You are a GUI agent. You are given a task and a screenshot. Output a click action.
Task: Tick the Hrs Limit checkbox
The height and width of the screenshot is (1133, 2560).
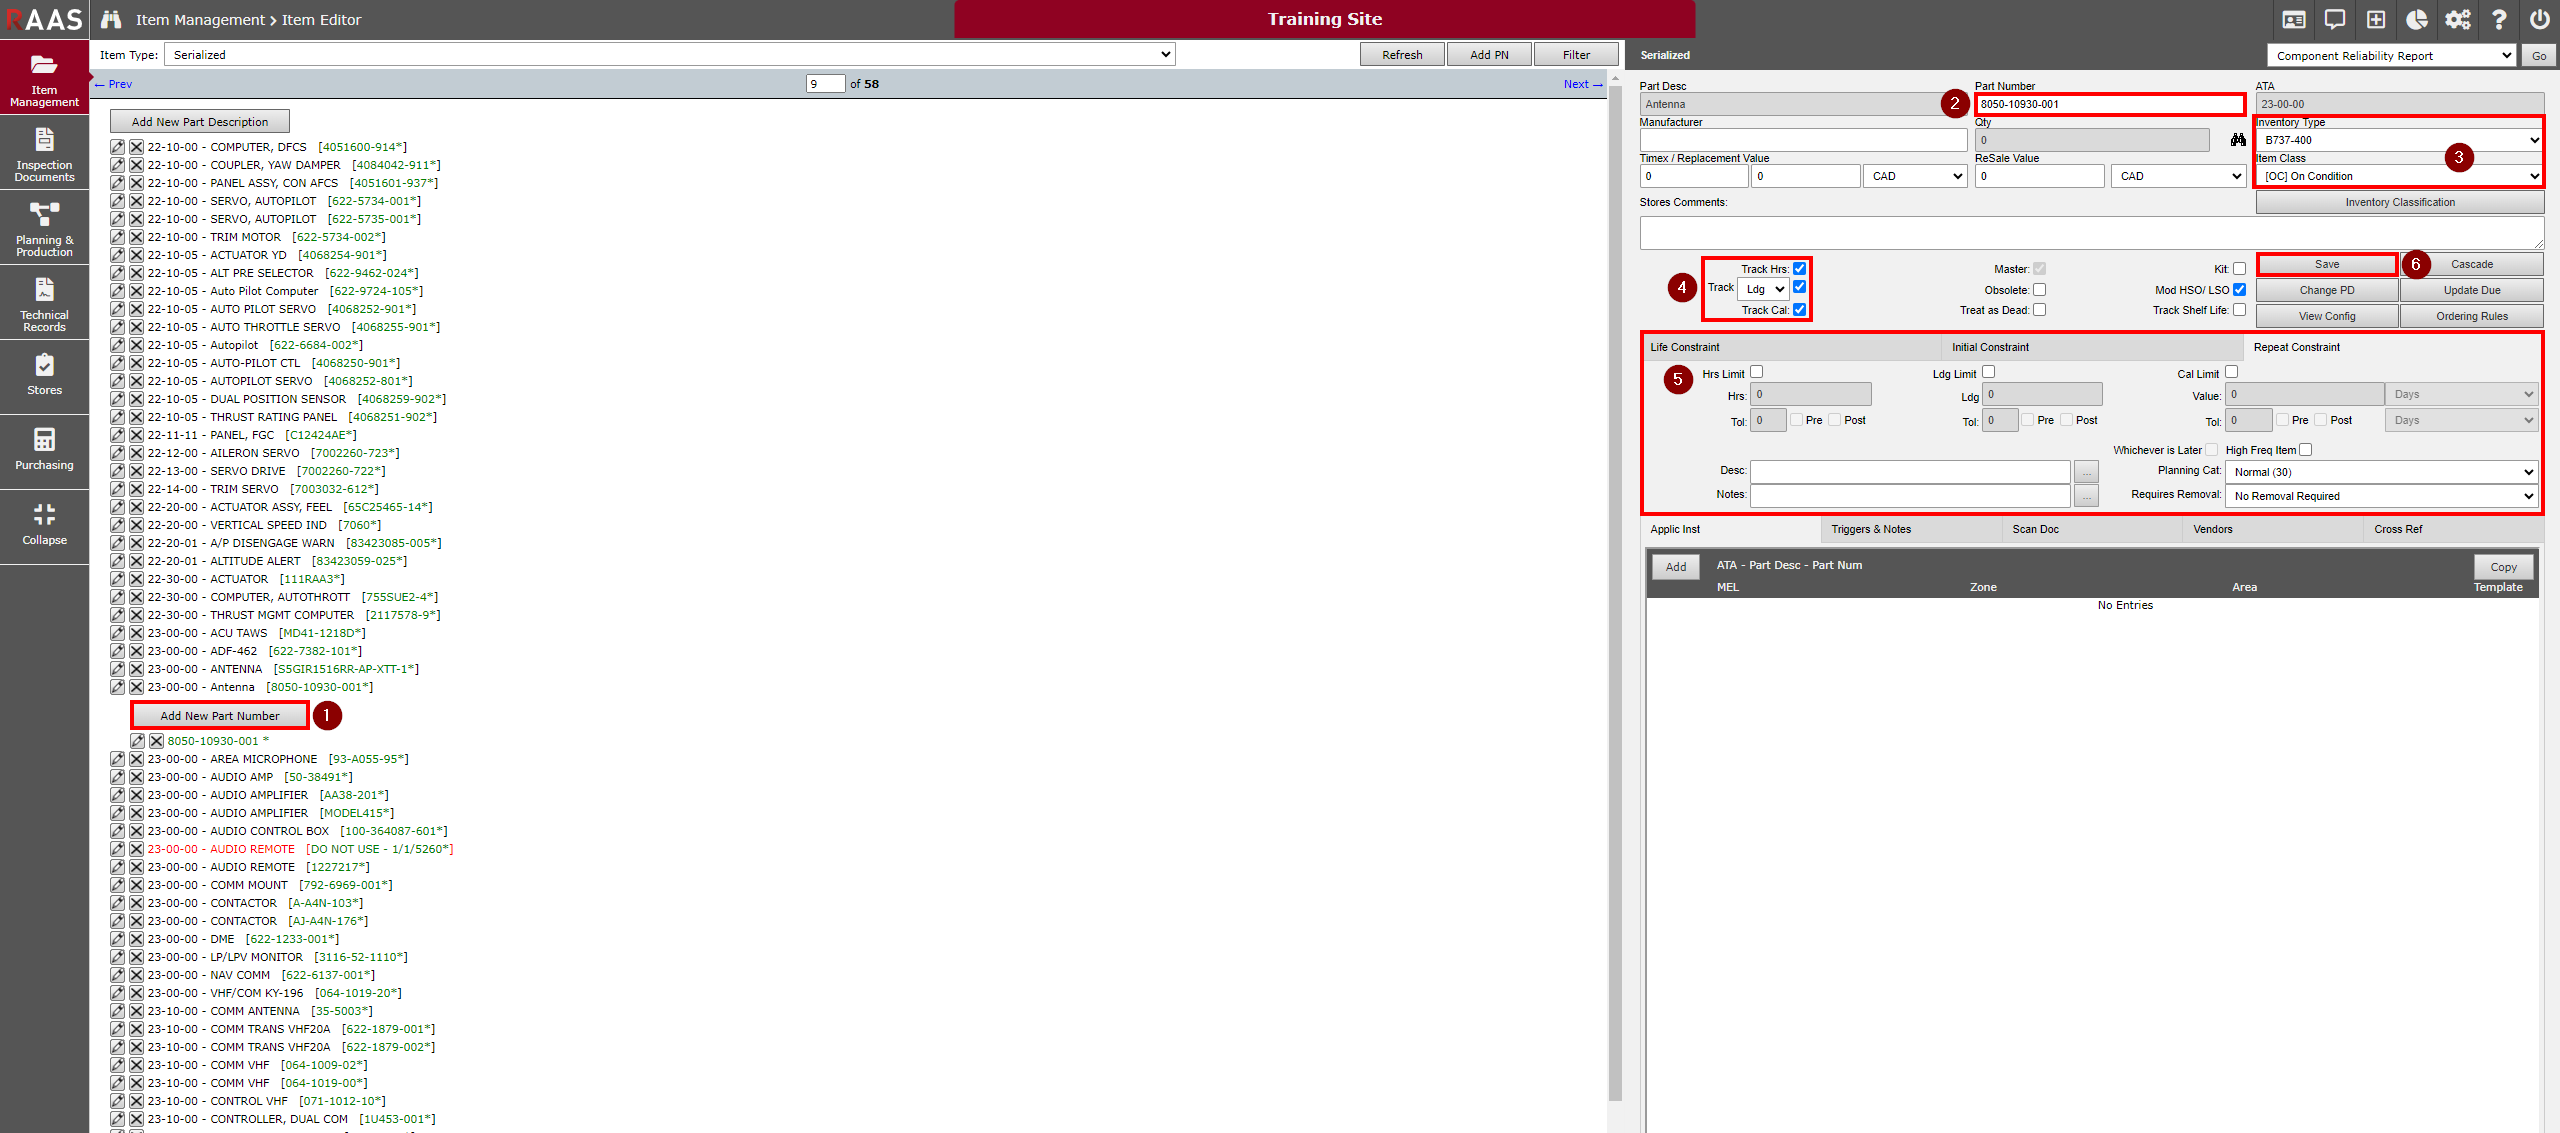tap(1756, 372)
